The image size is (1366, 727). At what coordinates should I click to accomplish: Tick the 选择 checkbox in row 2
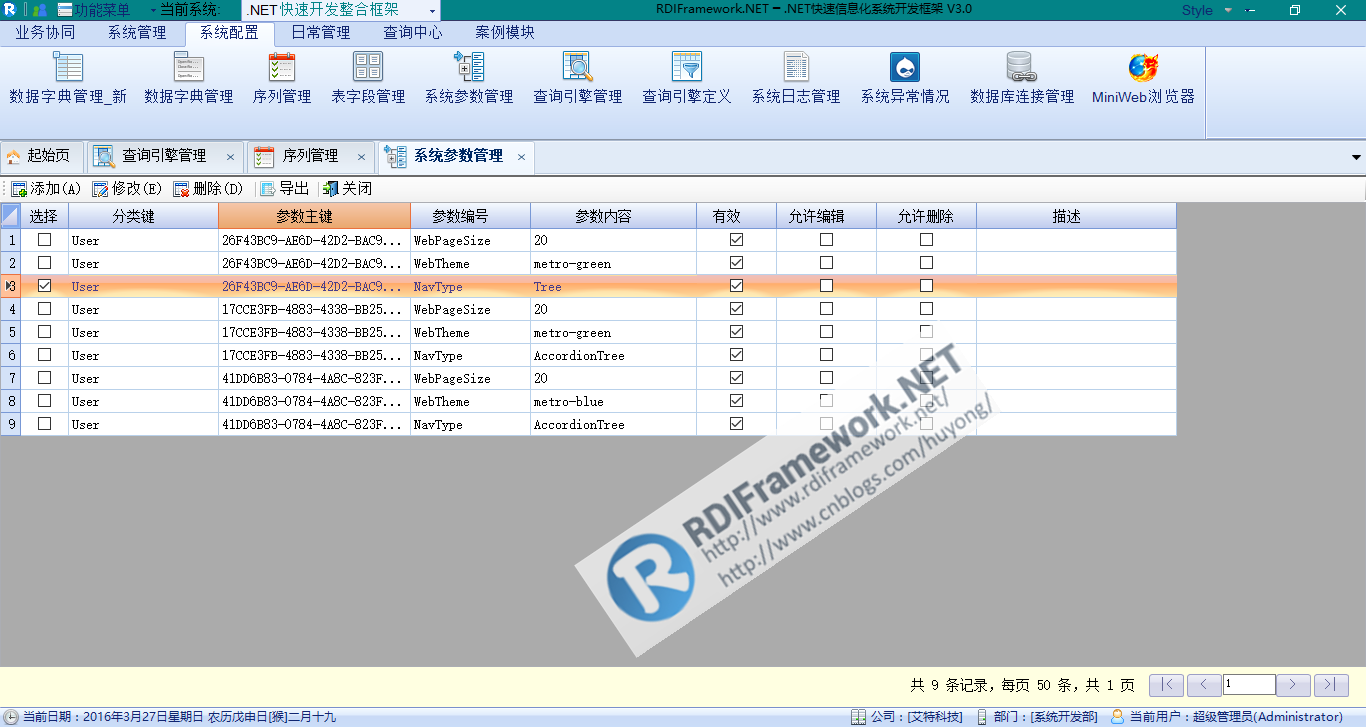[x=44, y=263]
